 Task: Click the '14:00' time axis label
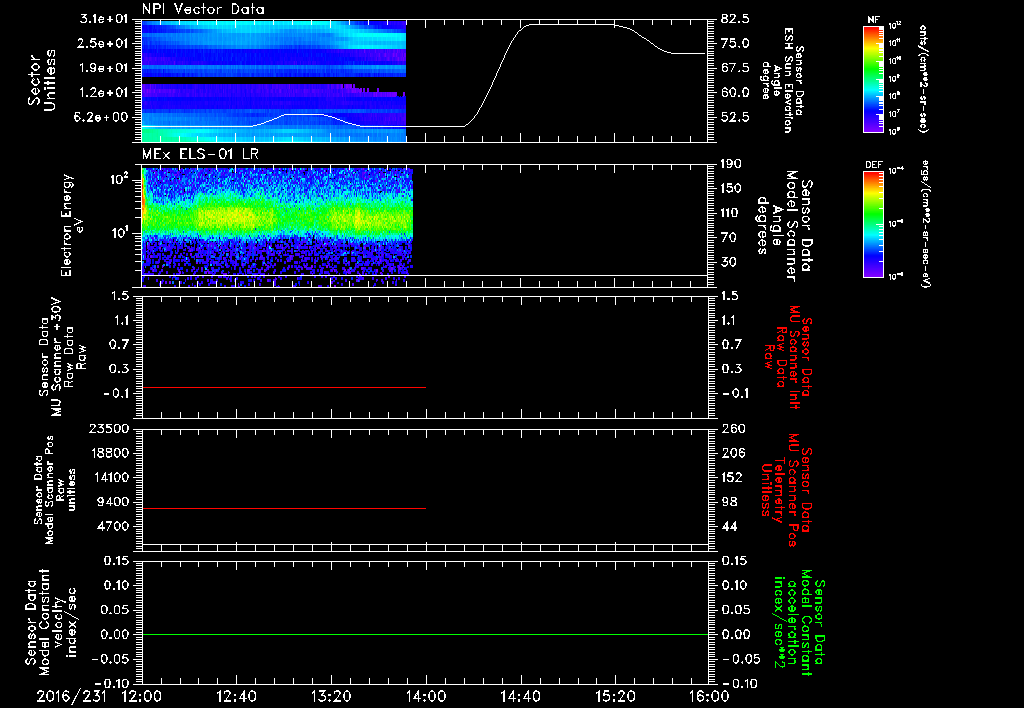[426, 696]
